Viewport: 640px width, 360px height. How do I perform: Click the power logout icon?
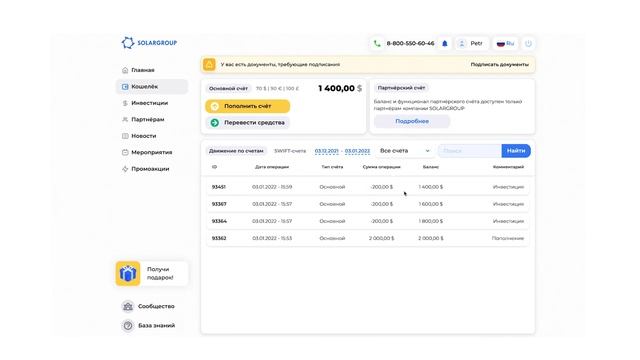(529, 43)
